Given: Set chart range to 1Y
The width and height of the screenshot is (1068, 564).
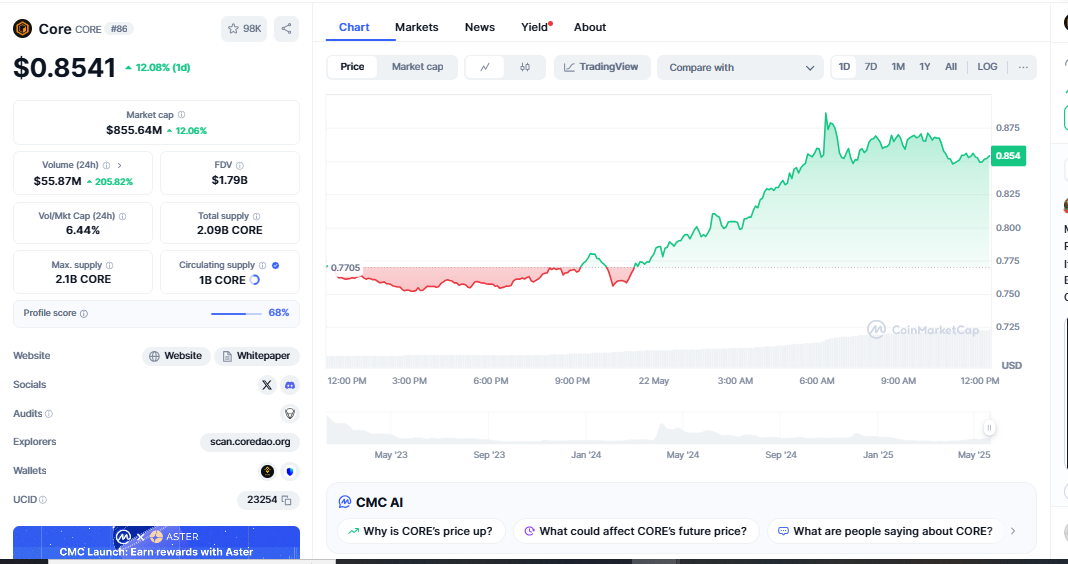Looking at the screenshot, I should (x=924, y=67).
